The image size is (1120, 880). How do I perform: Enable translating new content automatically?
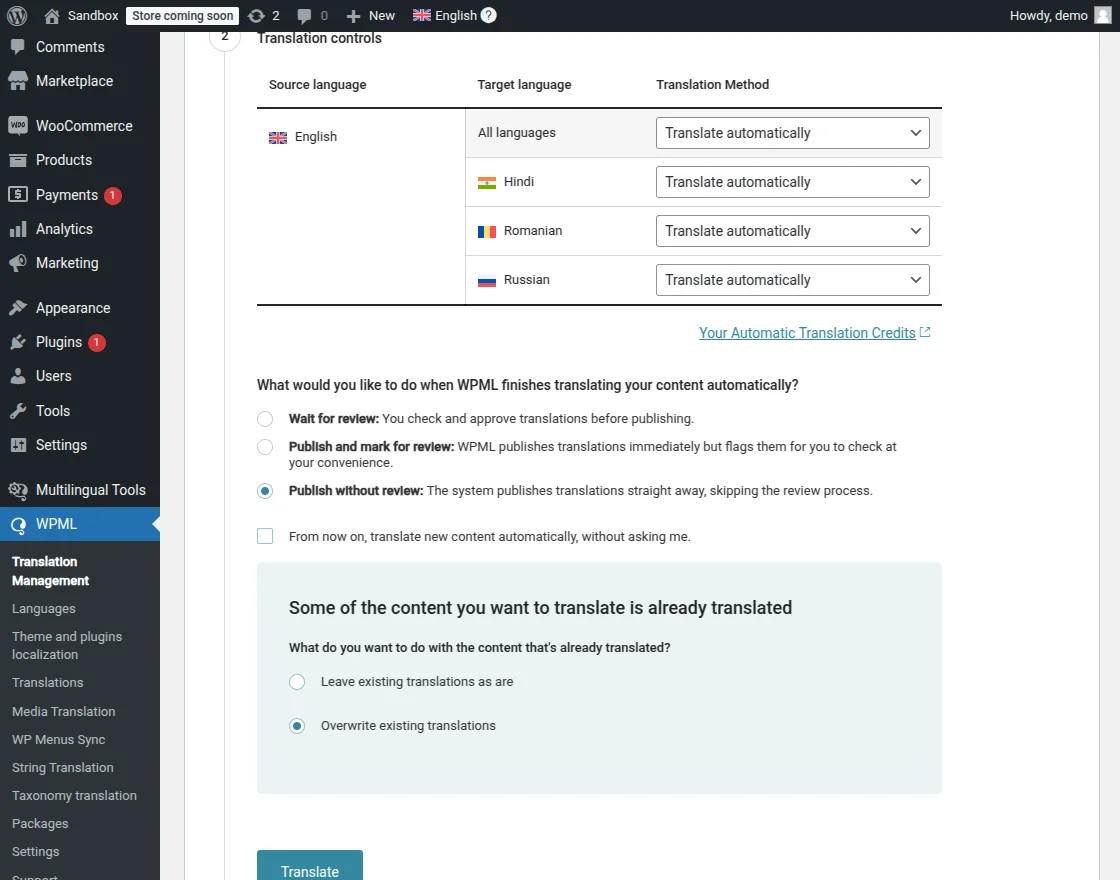(265, 536)
